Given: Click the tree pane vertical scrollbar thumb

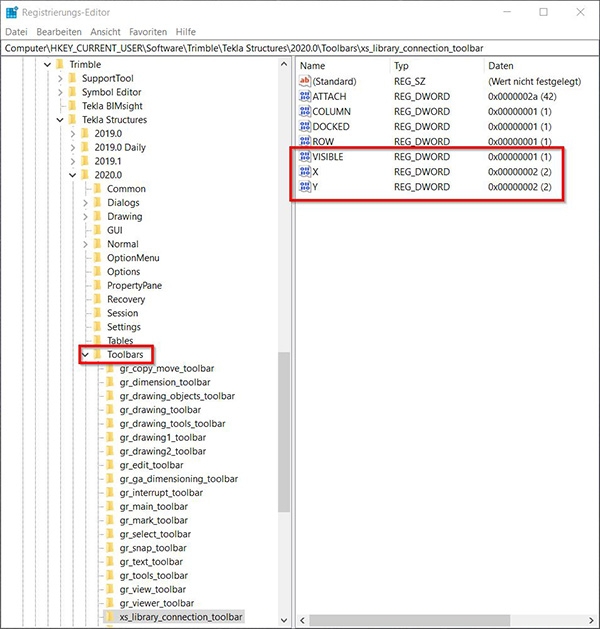Looking at the screenshot, I should [x=284, y=432].
